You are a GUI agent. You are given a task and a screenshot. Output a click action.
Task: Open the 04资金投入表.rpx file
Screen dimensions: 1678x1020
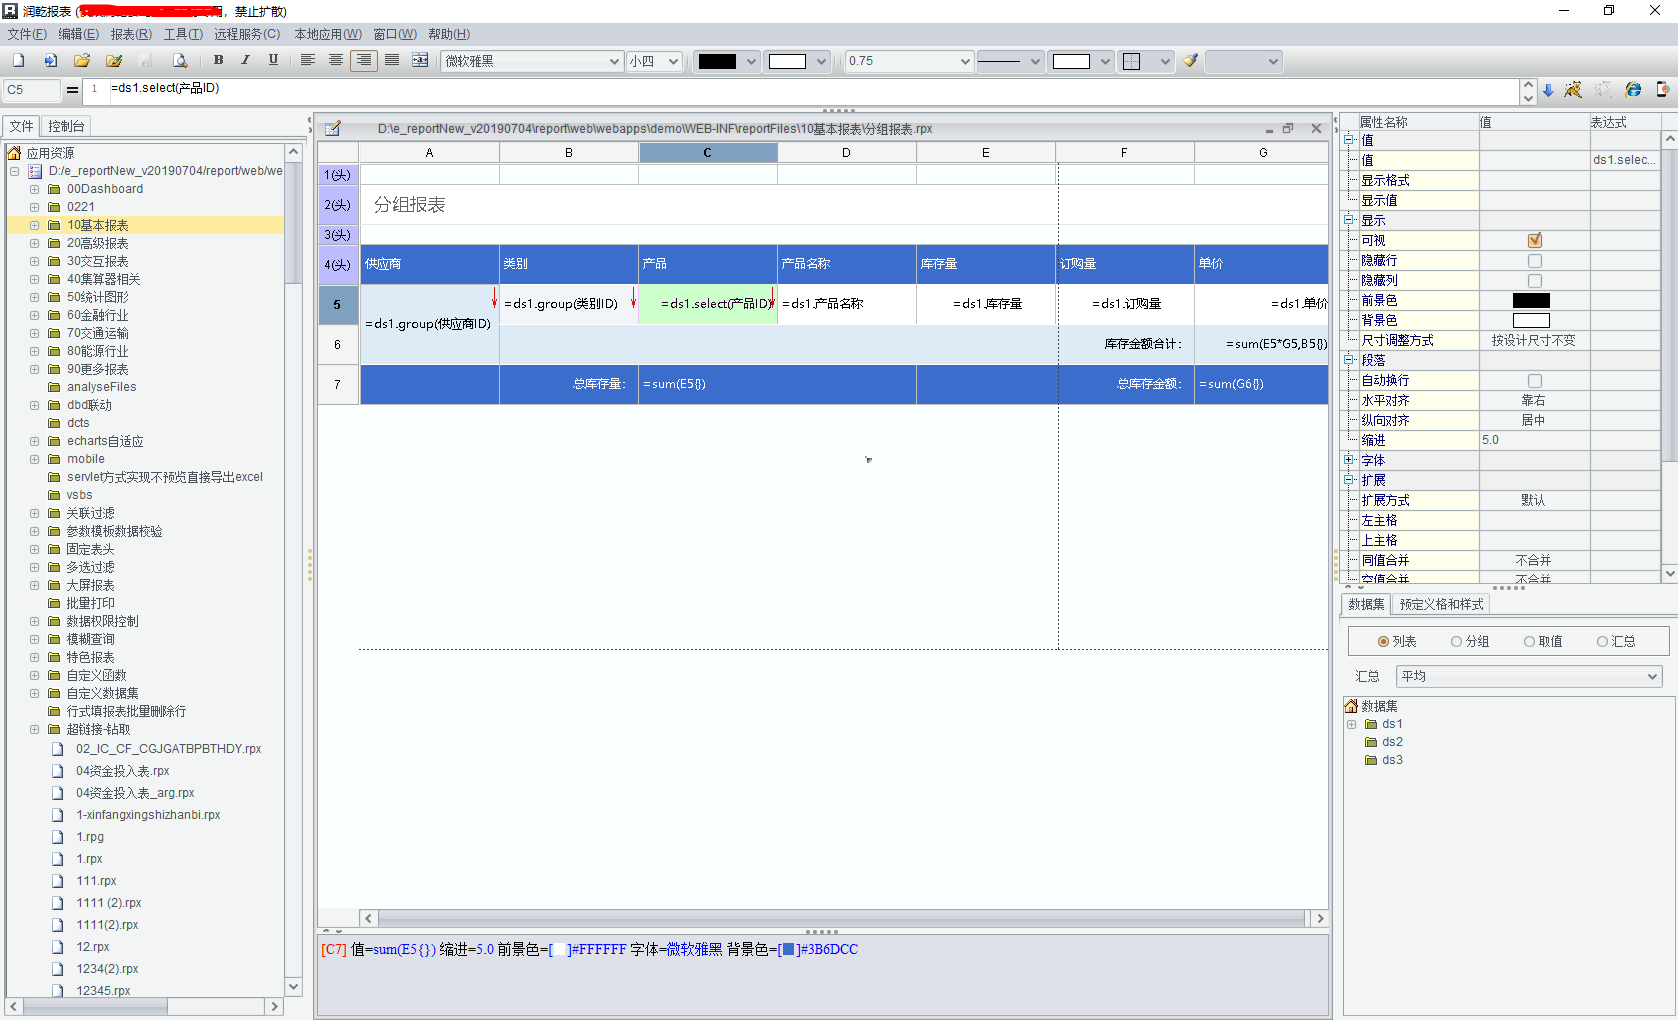pyautogui.click(x=122, y=771)
